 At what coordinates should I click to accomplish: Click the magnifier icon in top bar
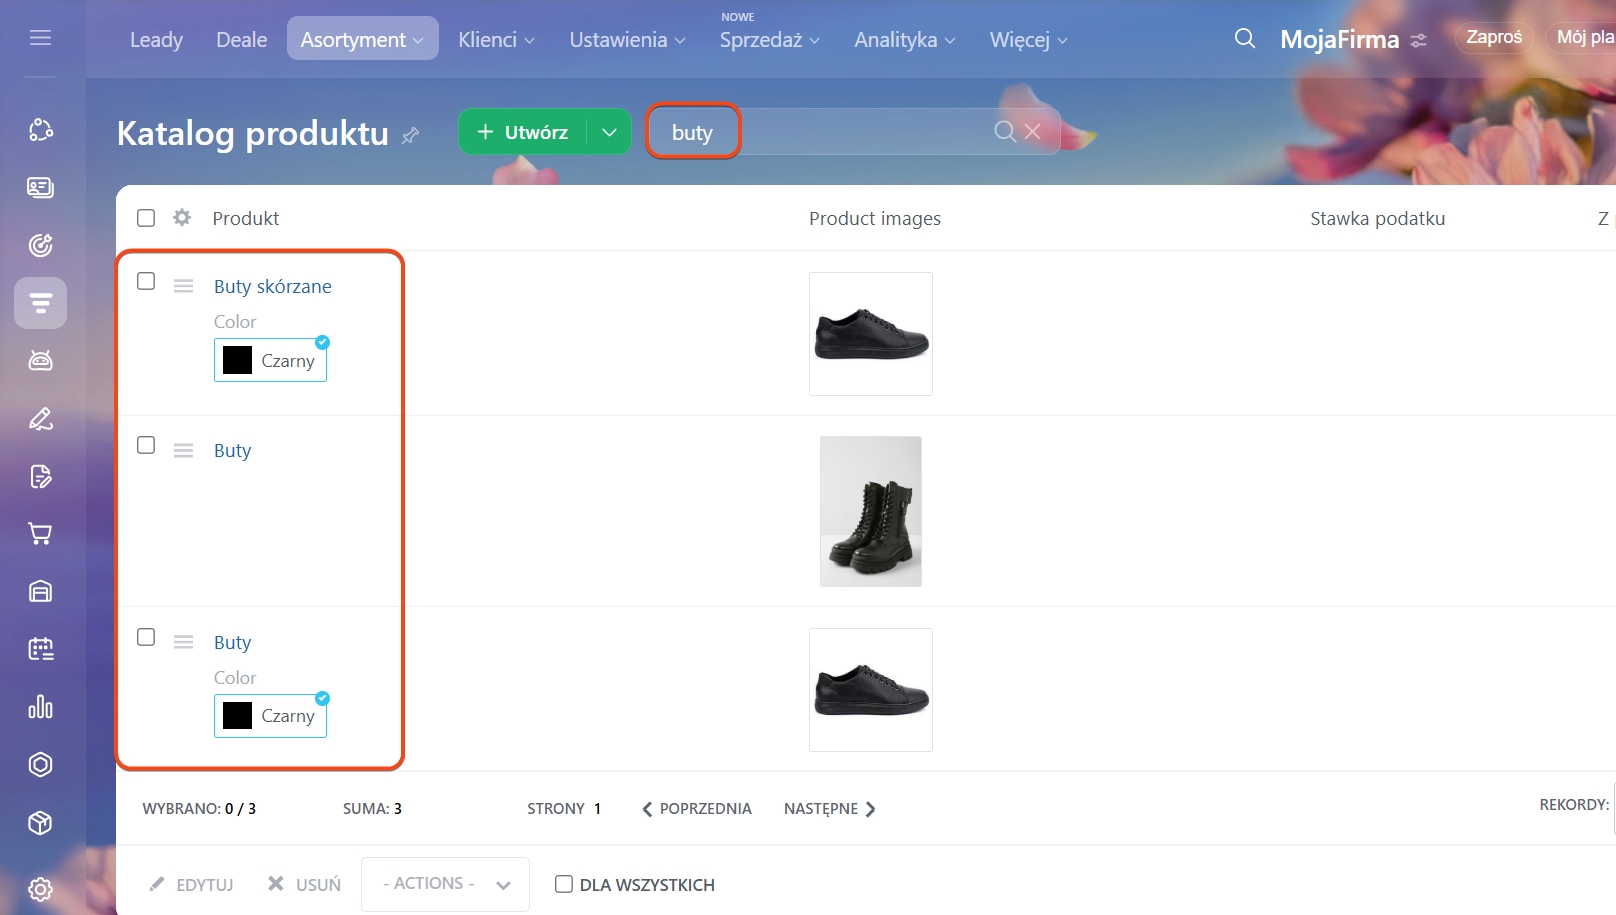(1244, 39)
